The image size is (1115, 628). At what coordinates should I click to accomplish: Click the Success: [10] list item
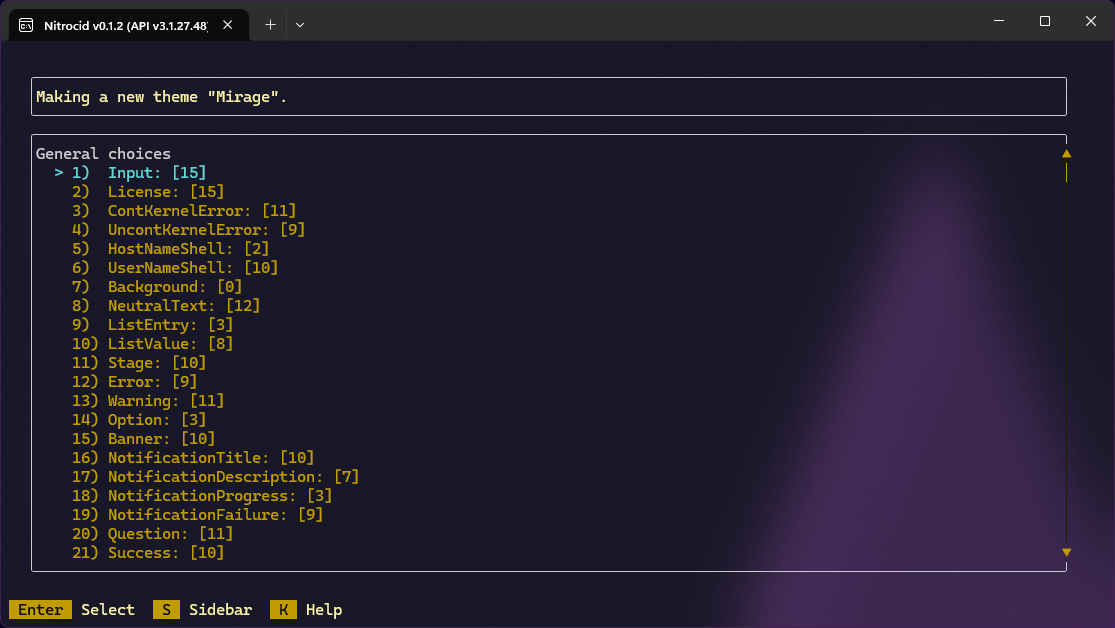(x=165, y=553)
